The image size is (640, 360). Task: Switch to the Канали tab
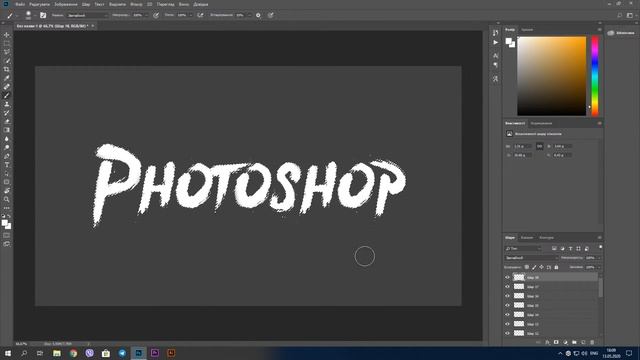(527, 238)
